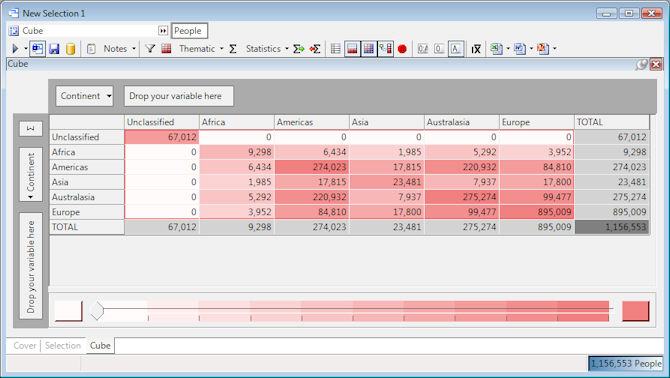This screenshot has width=670, height=378.
Task: Select the Australasia row header
Action: 87,197
